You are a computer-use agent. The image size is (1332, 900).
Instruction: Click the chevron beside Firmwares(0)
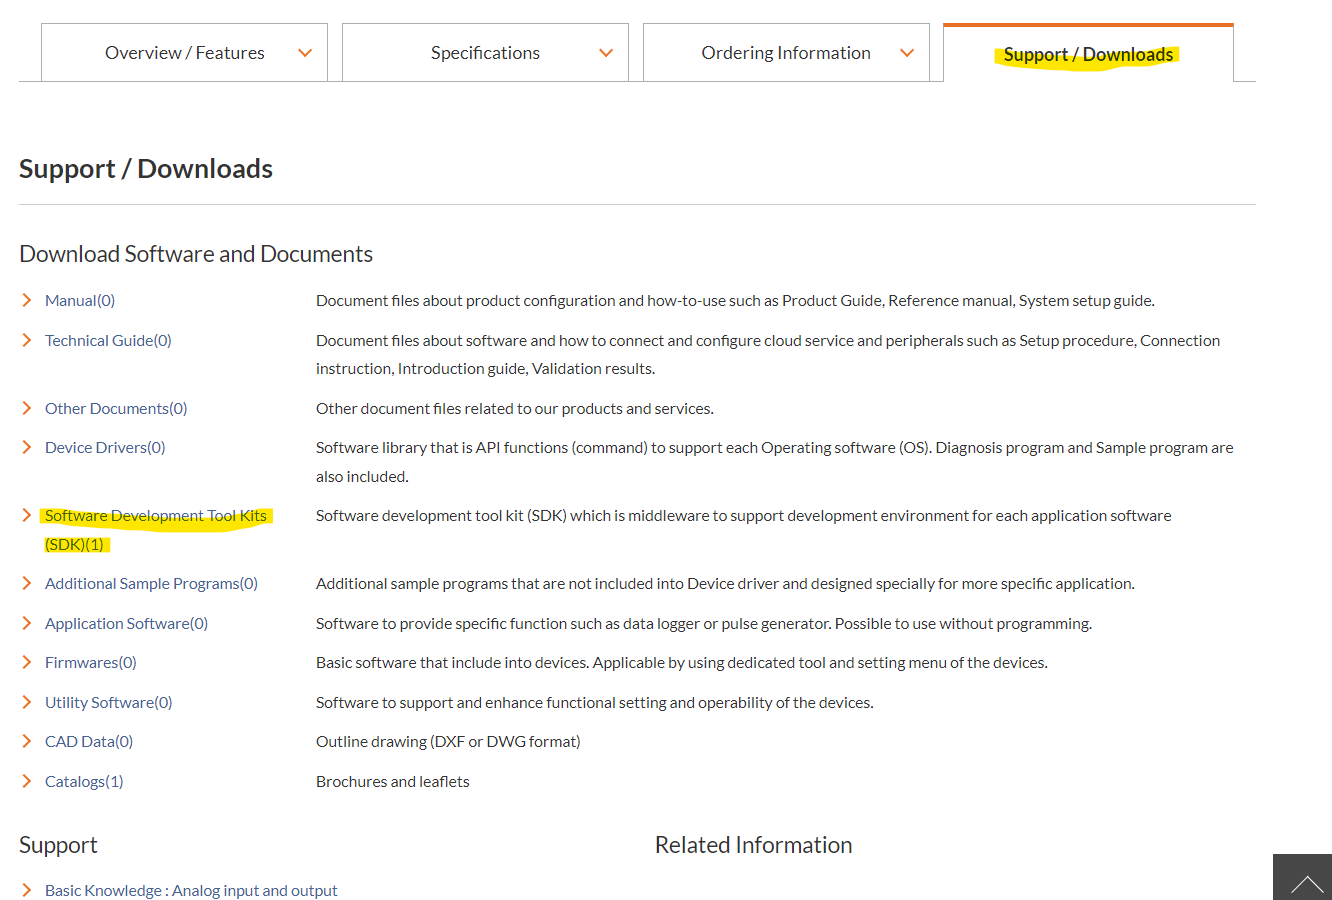tap(27, 662)
